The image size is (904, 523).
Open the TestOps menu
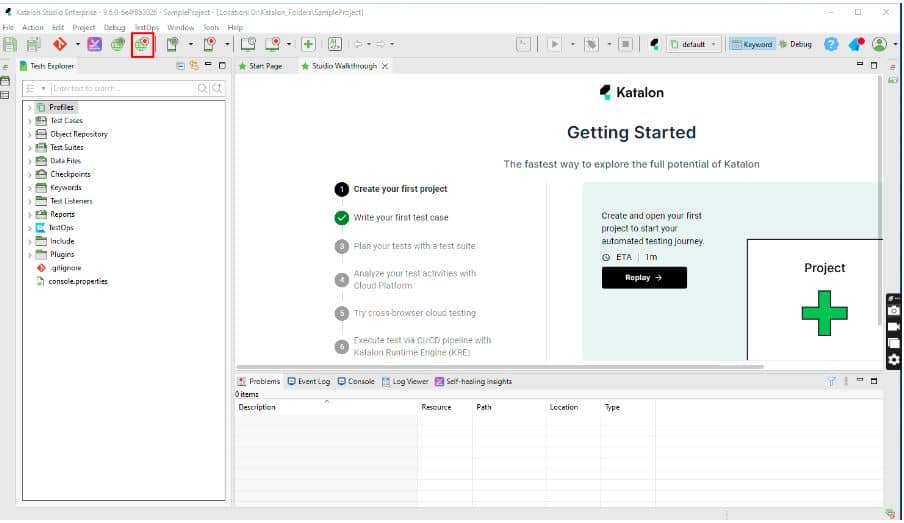(146, 27)
